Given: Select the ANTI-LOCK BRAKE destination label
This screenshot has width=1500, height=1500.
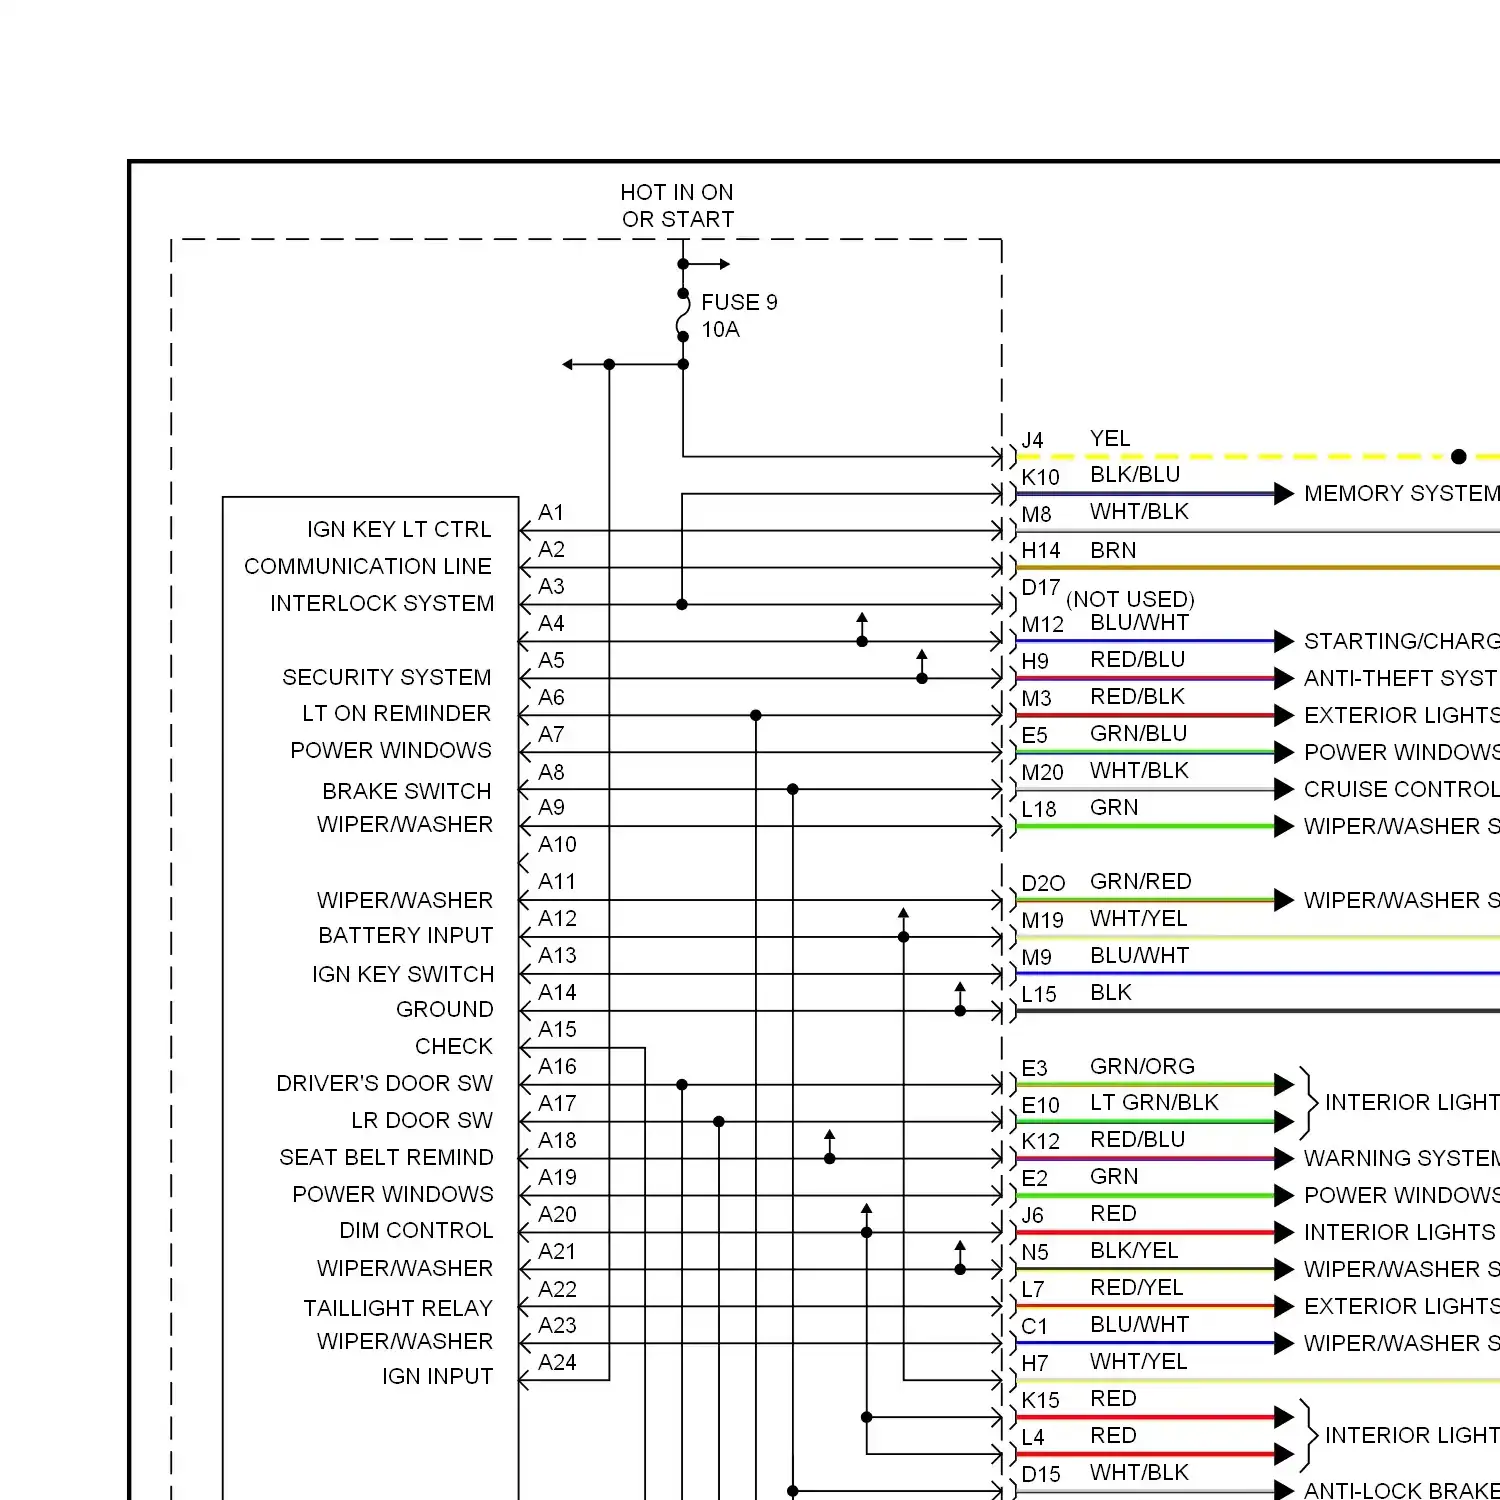Looking at the screenshot, I should [1401, 1490].
